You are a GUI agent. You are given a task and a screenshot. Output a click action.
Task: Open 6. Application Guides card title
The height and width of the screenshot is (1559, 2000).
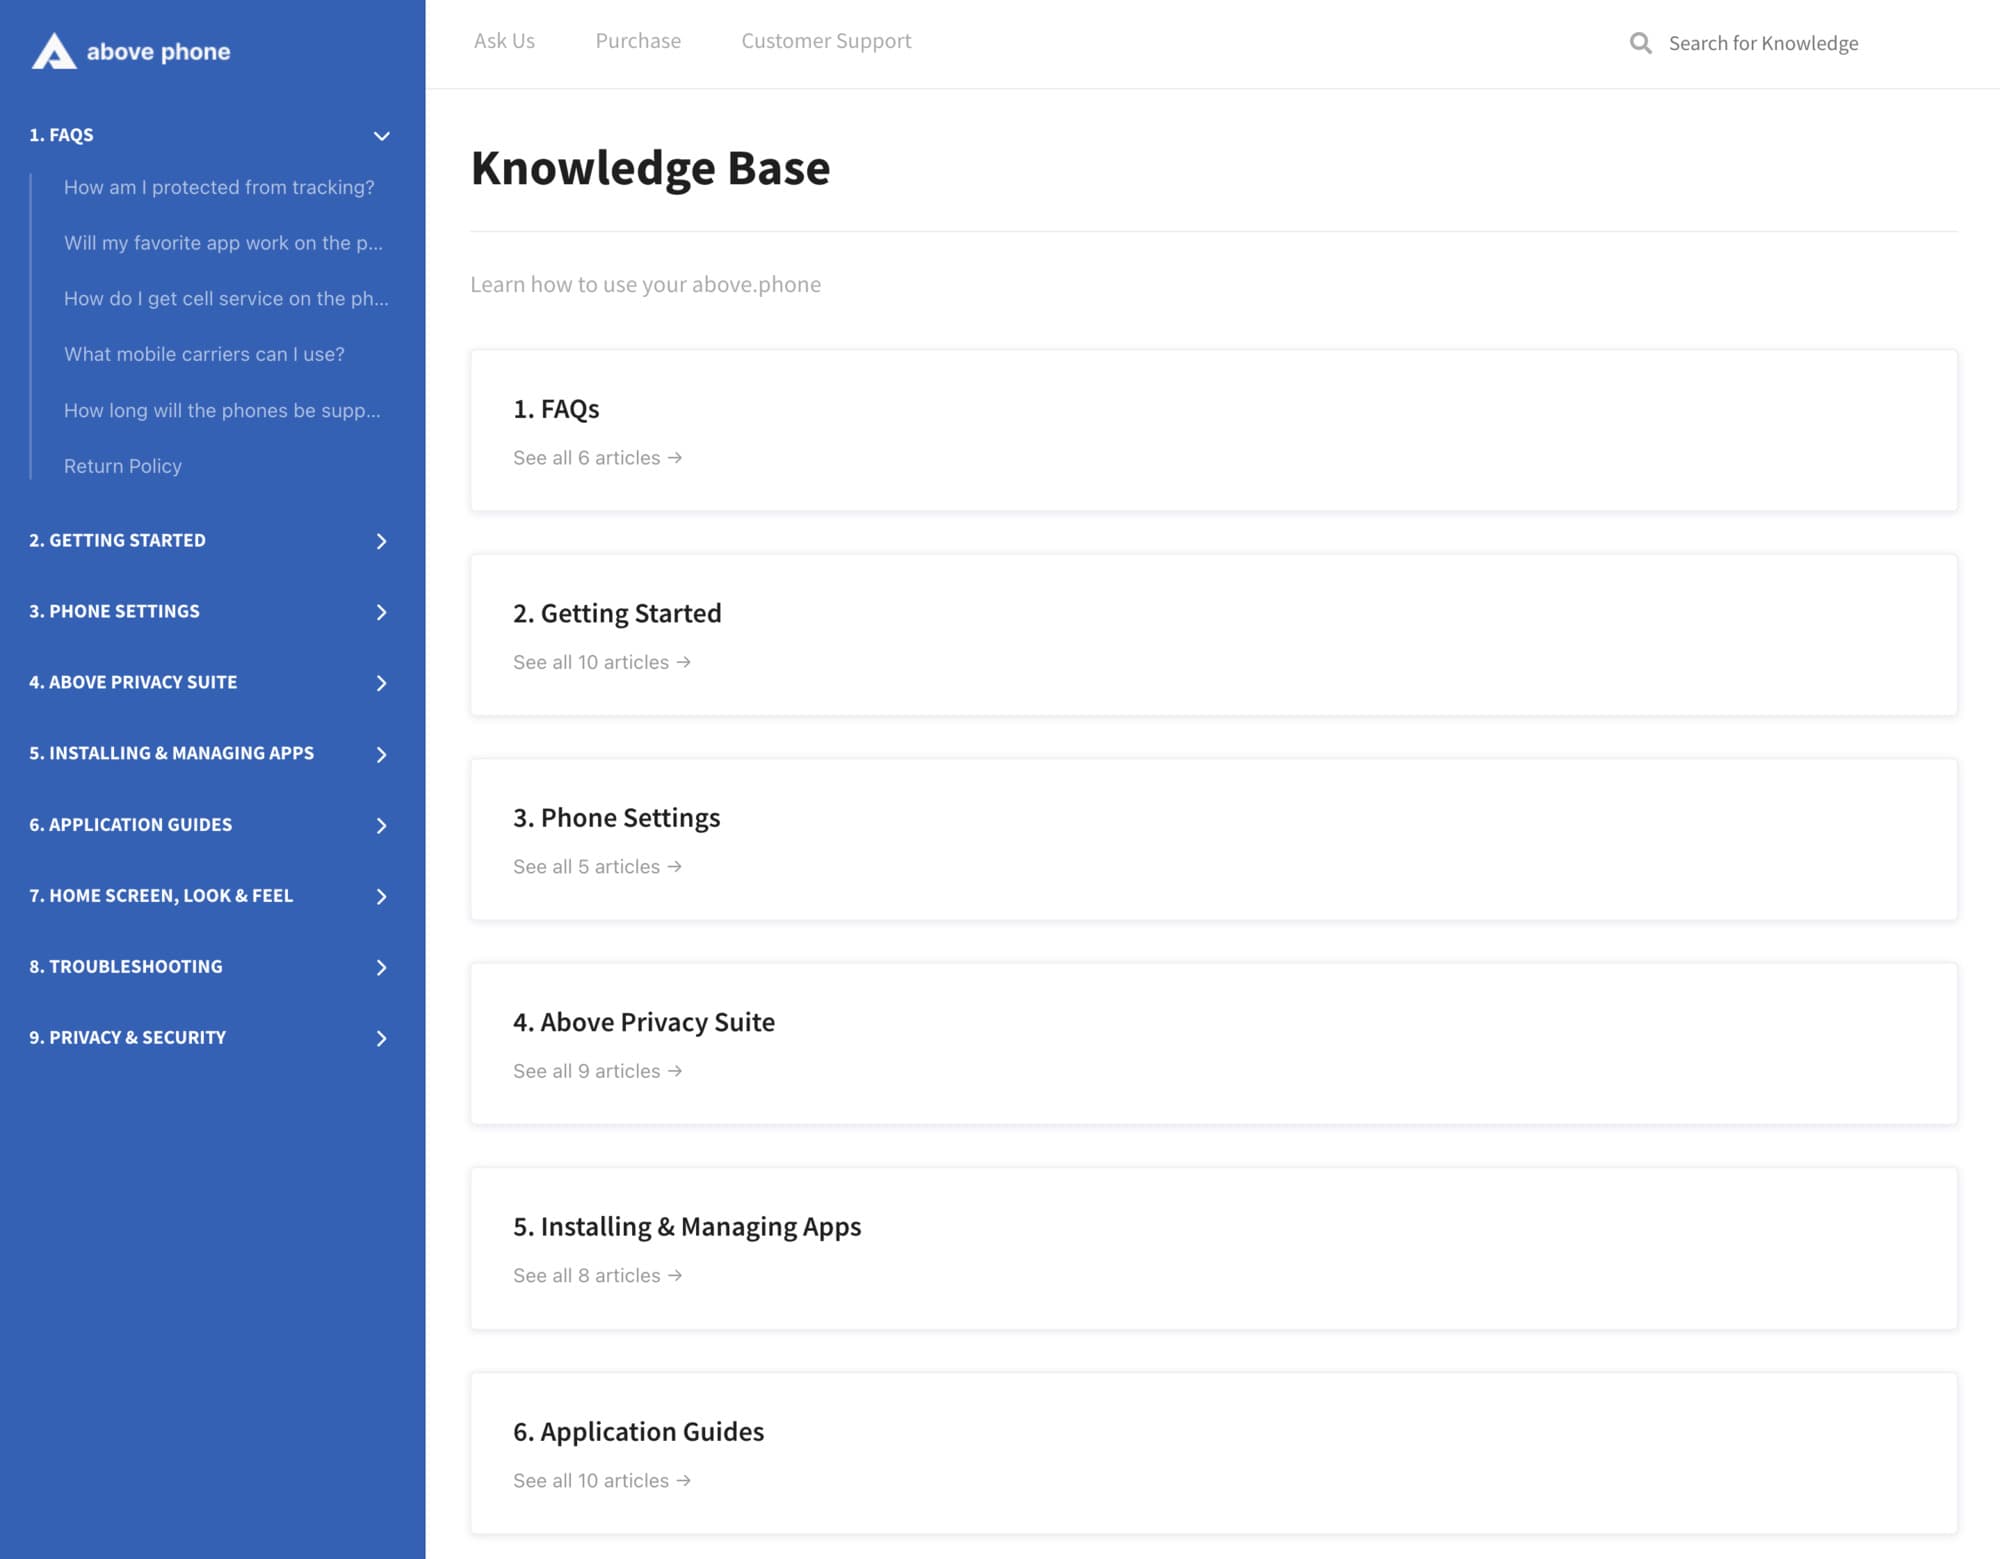(638, 1431)
